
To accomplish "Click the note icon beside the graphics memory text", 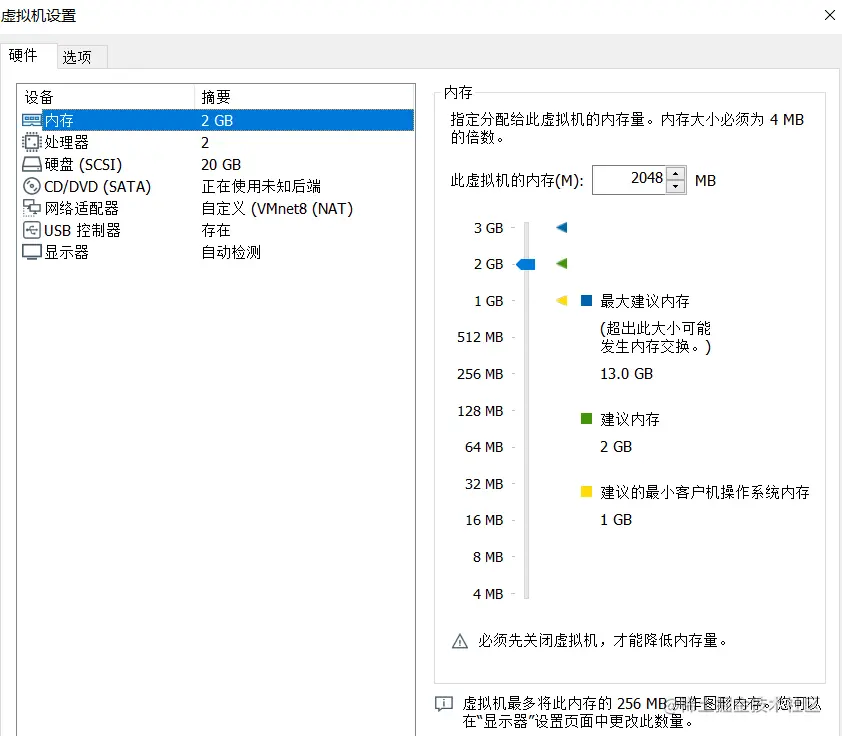I will [x=443, y=704].
